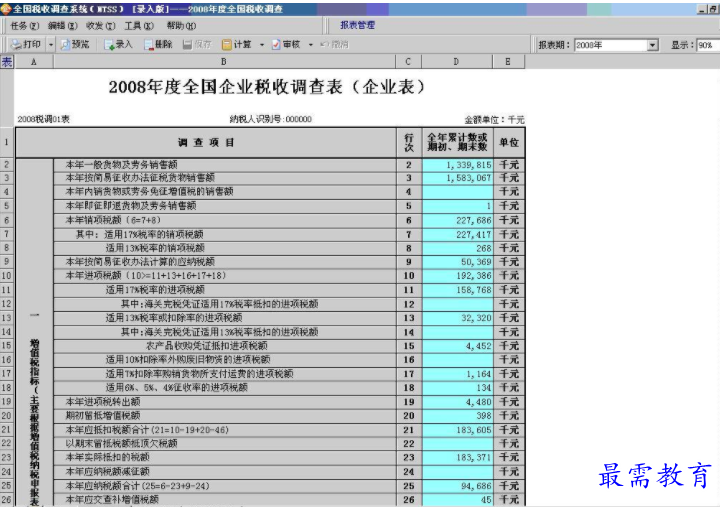Click the value 50,369
The width and height of the screenshot is (720, 507).
[476, 262]
